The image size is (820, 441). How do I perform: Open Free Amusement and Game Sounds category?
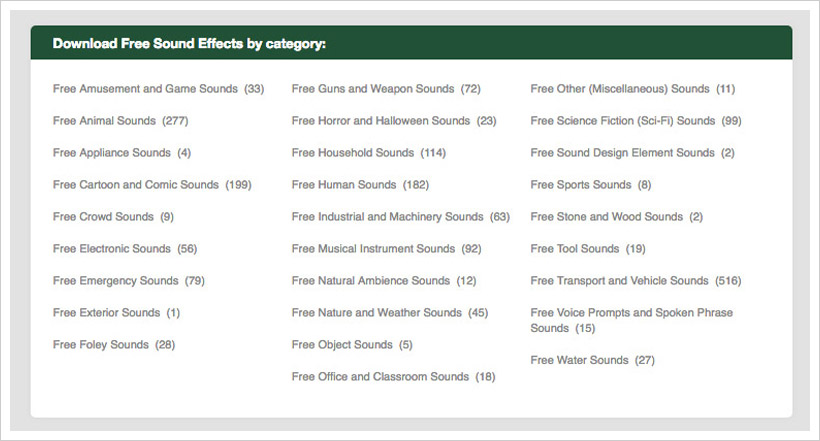pos(145,89)
